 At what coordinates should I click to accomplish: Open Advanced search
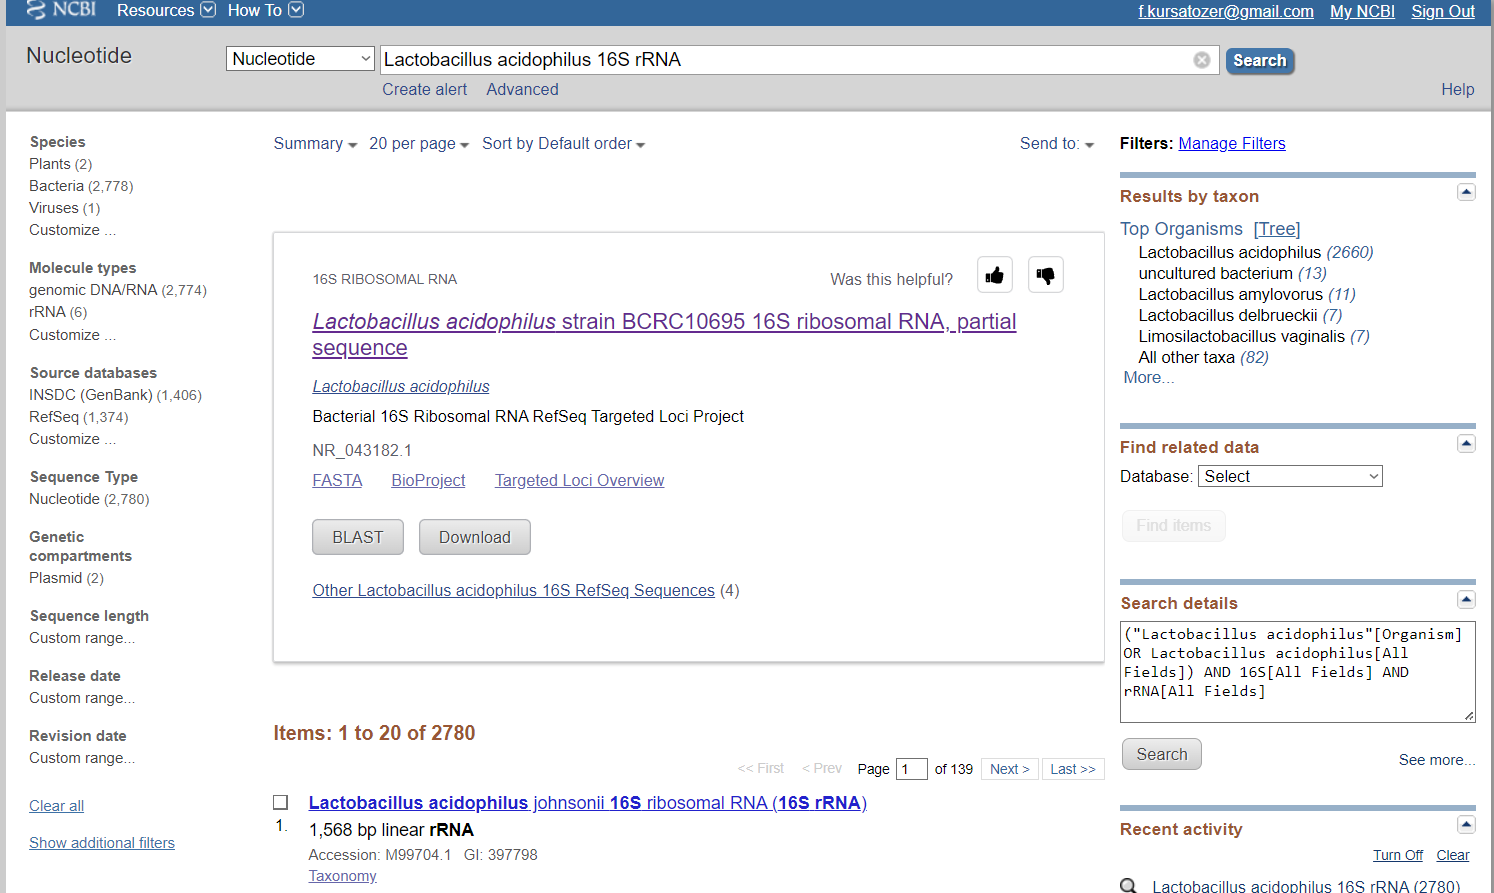point(522,89)
